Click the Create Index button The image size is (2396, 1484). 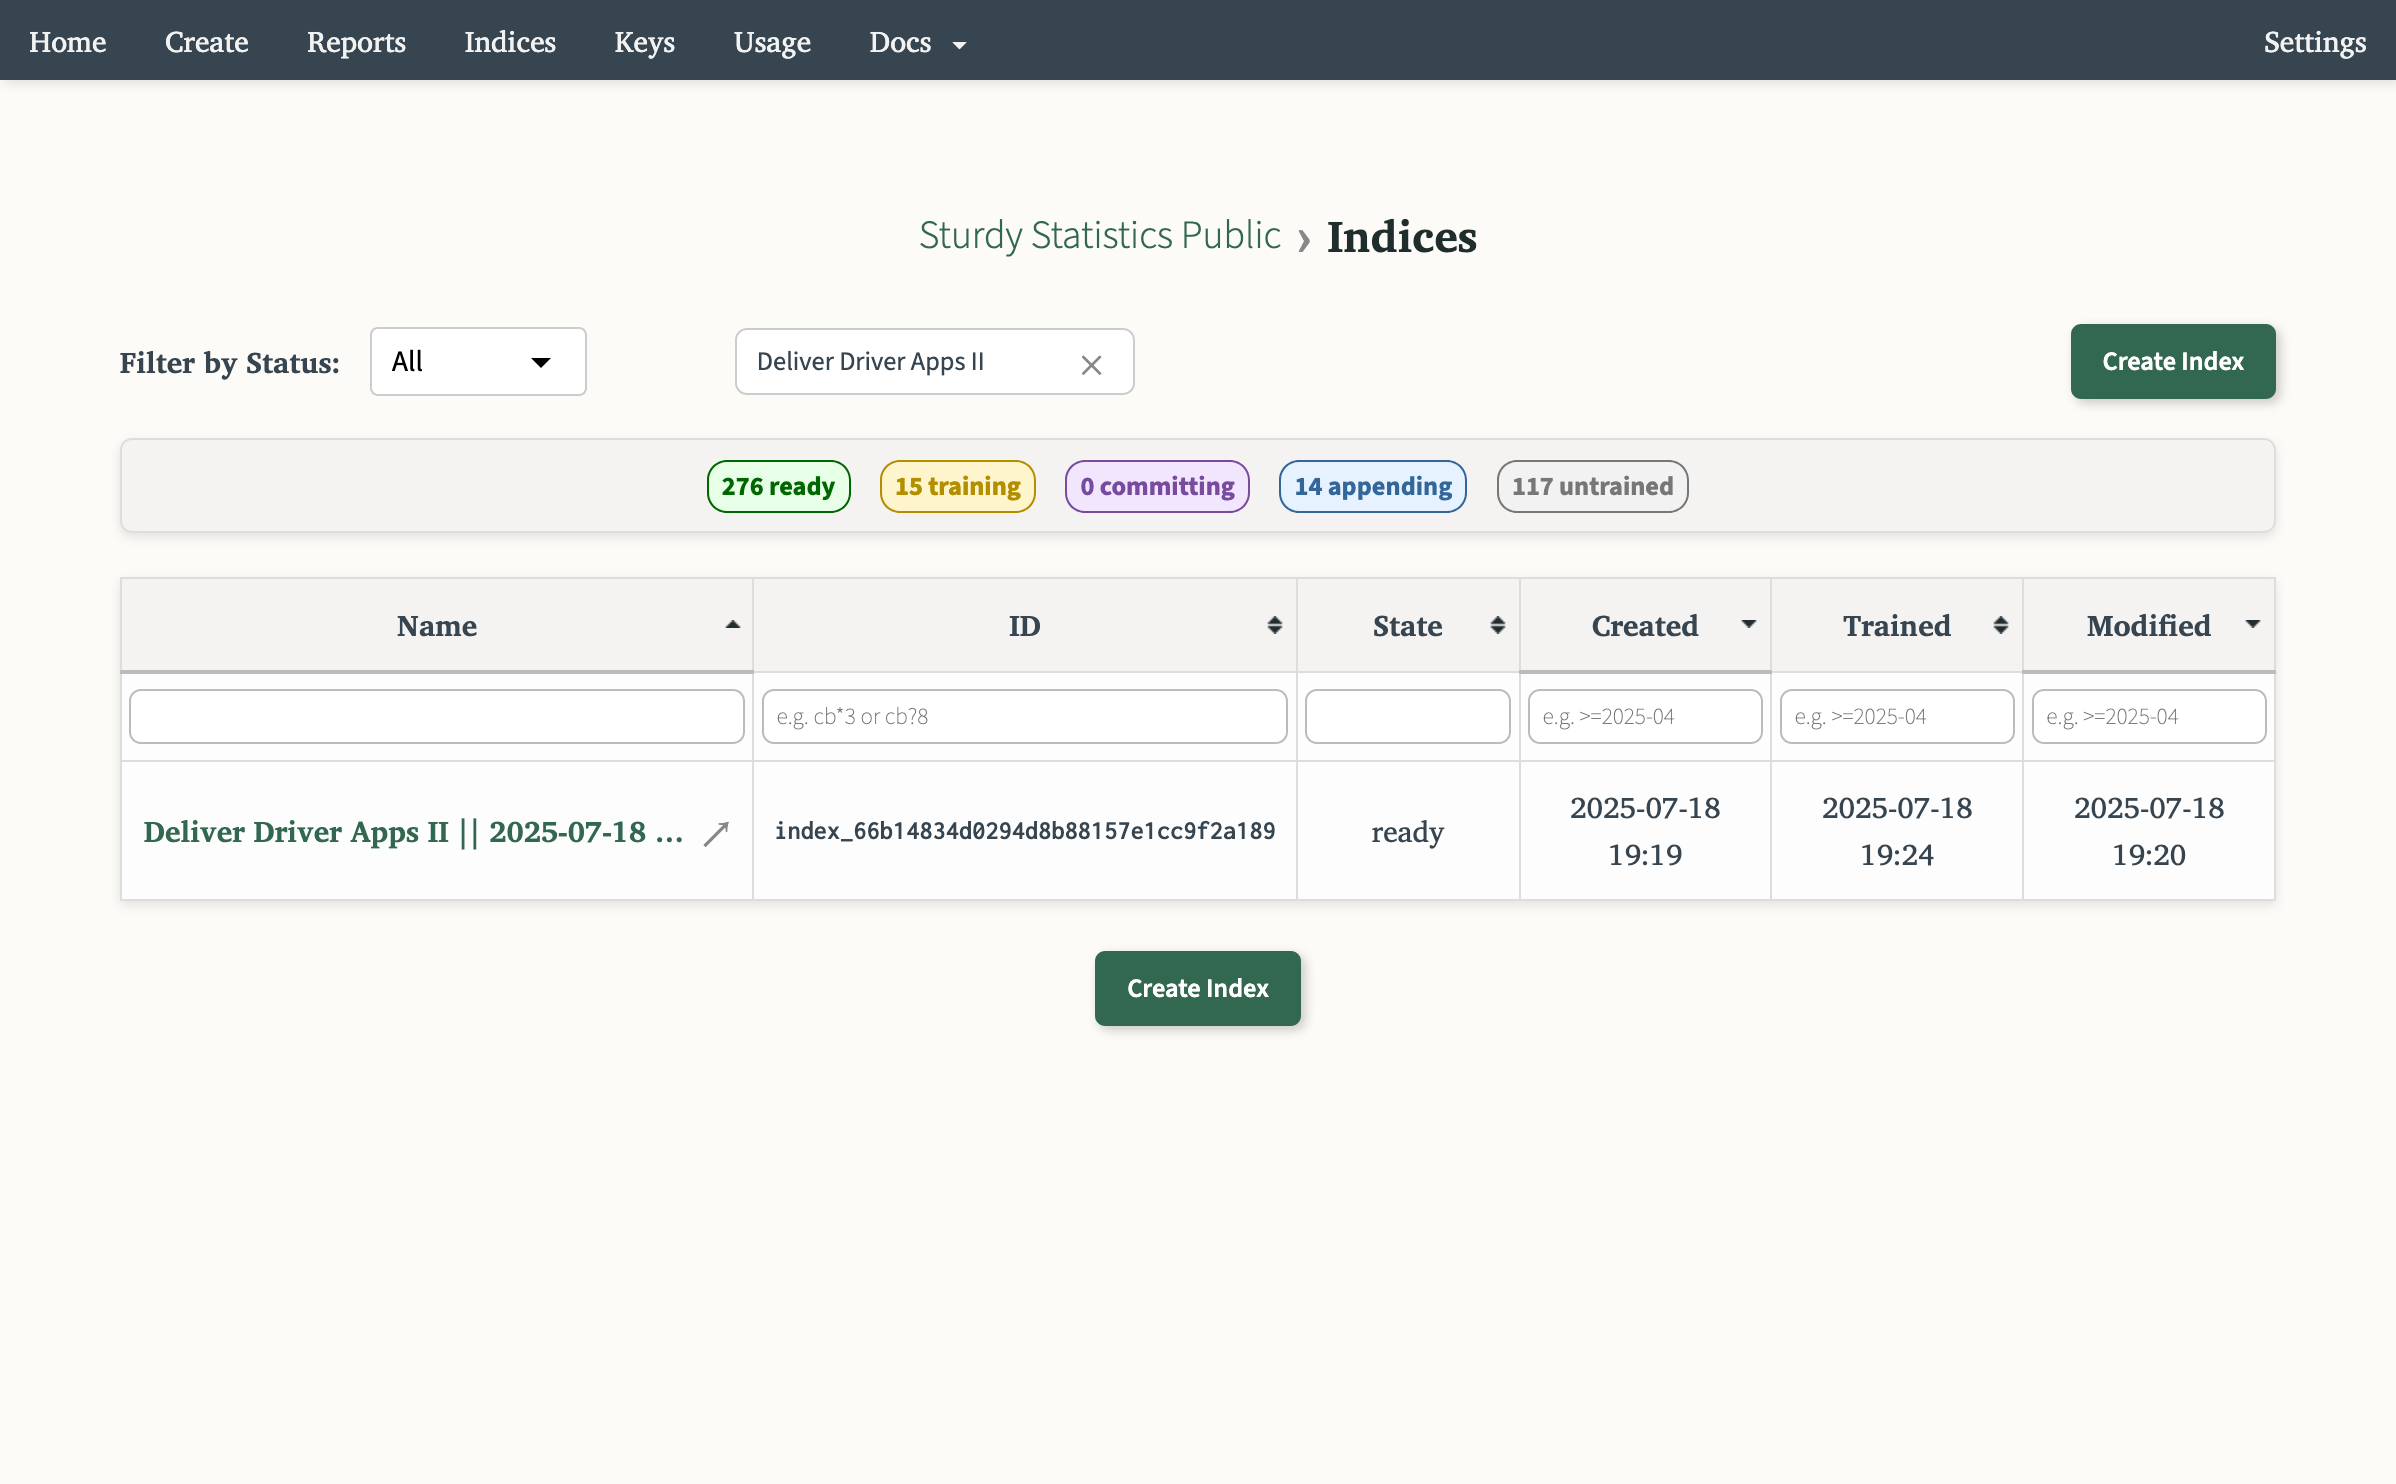[2172, 361]
